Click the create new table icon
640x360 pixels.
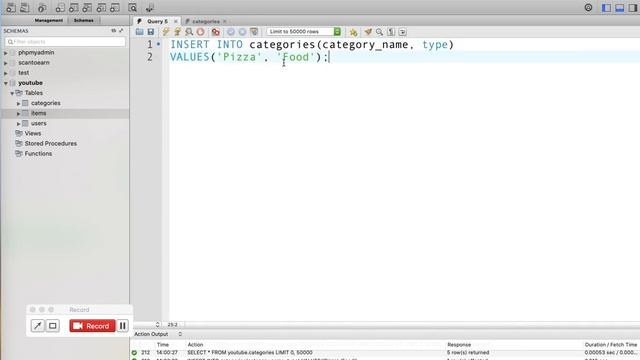(x=74, y=7)
